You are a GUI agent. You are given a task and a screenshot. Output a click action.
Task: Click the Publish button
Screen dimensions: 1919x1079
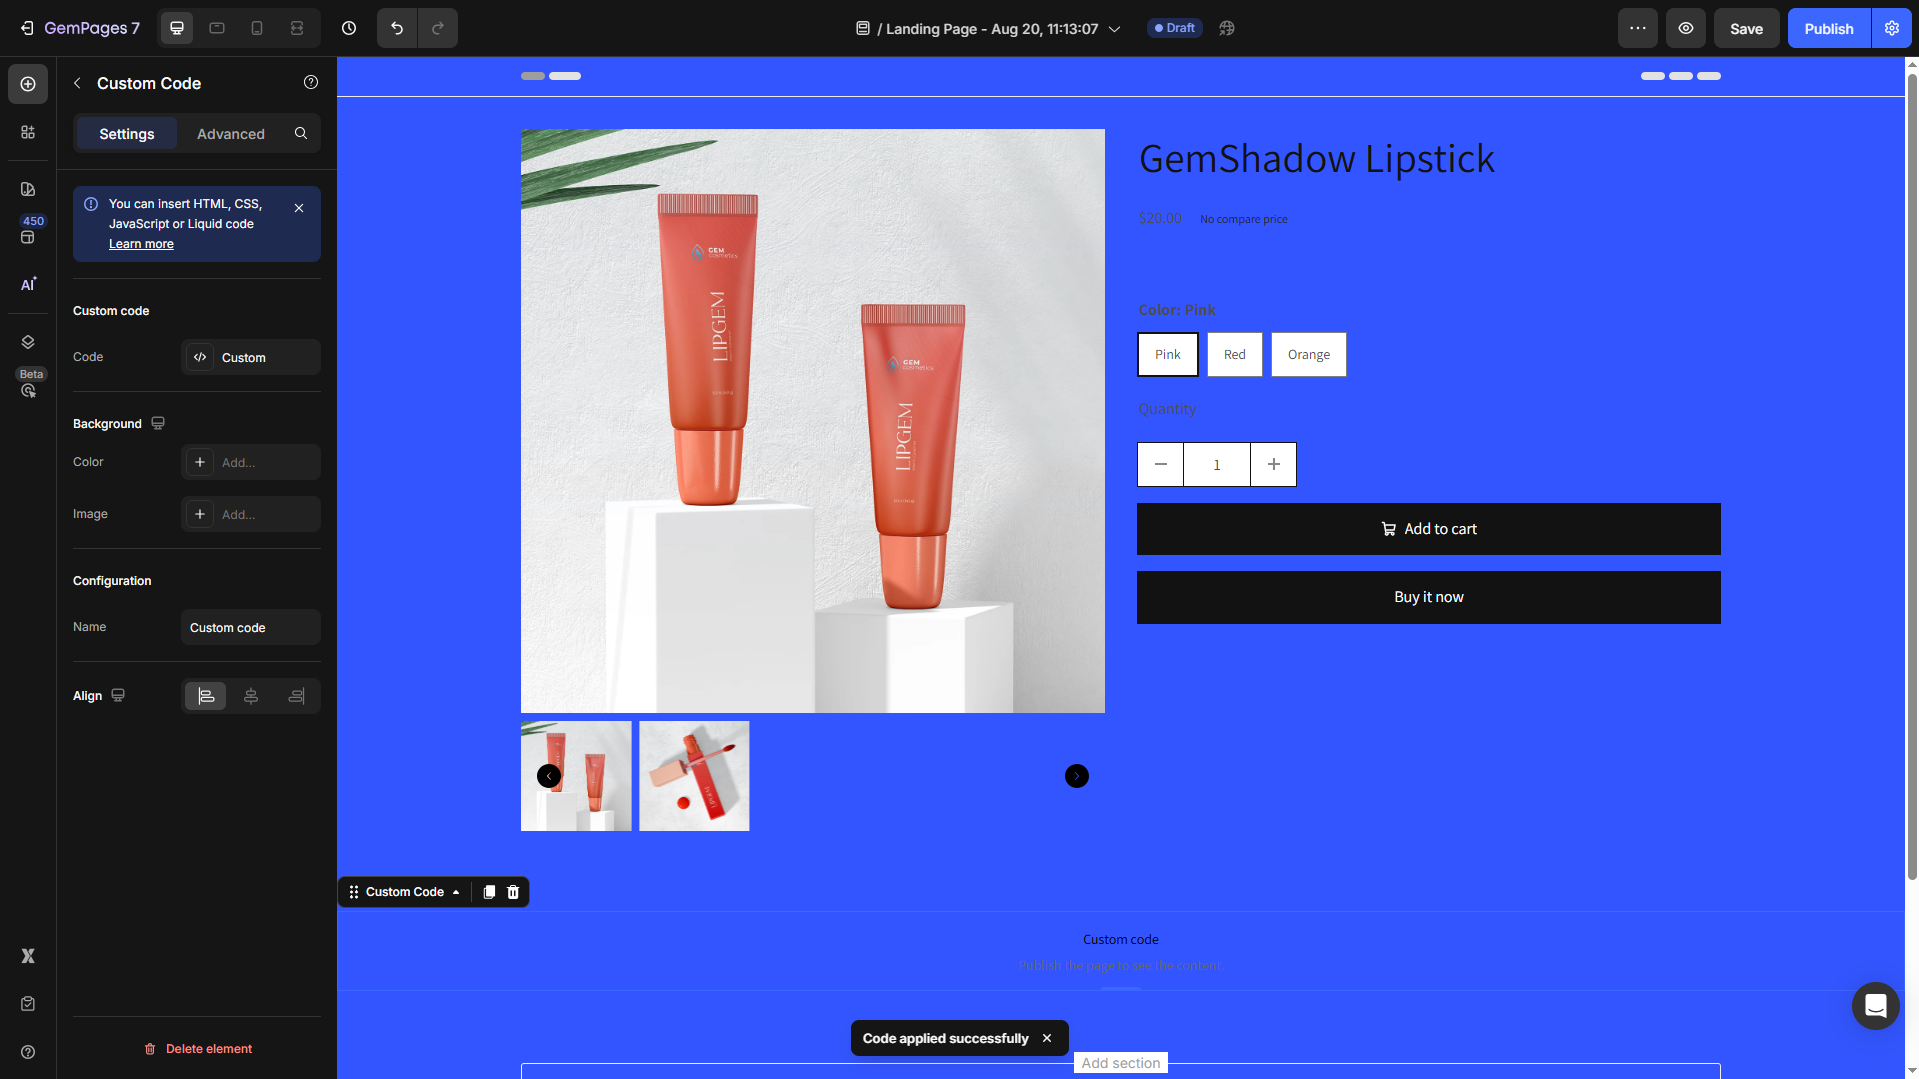1828,28
